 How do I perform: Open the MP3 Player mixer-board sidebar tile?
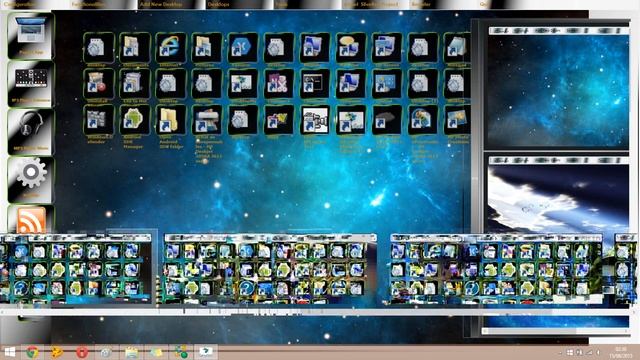pyautogui.click(x=31, y=84)
